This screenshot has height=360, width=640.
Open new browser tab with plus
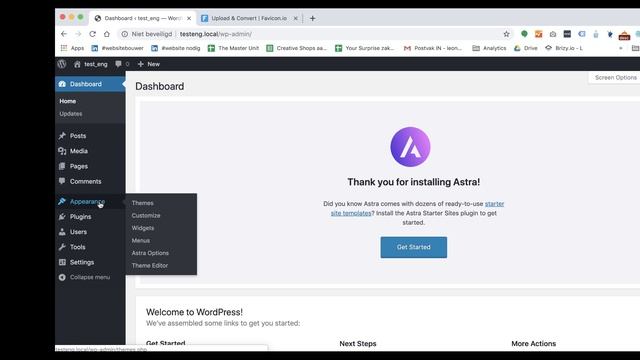pyautogui.click(x=313, y=18)
